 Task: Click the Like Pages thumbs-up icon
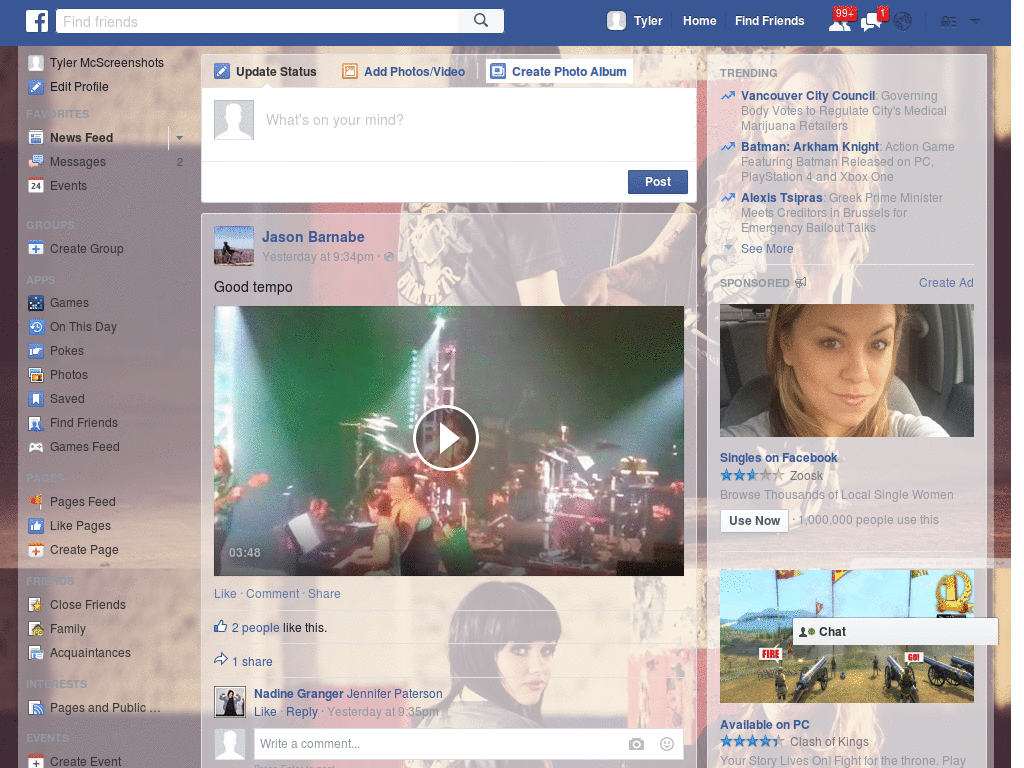[36, 526]
